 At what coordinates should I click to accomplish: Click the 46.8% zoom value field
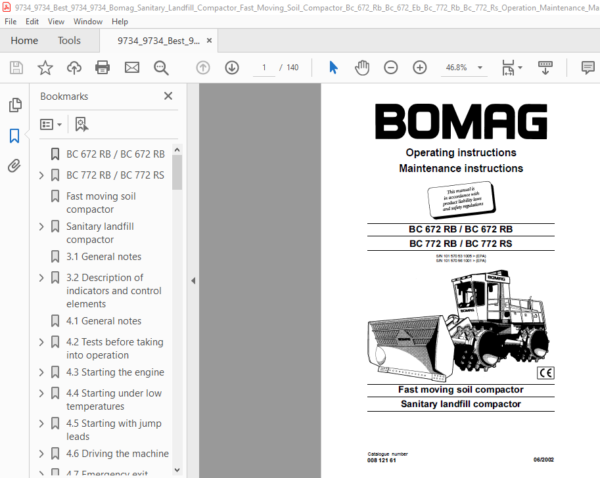pyautogui.click(x=456, y=68)
